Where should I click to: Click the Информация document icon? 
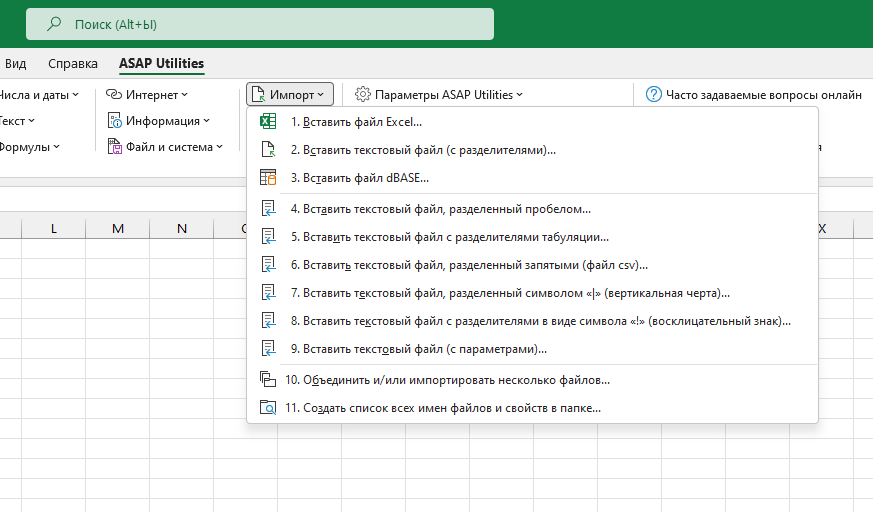pos(114,121)
